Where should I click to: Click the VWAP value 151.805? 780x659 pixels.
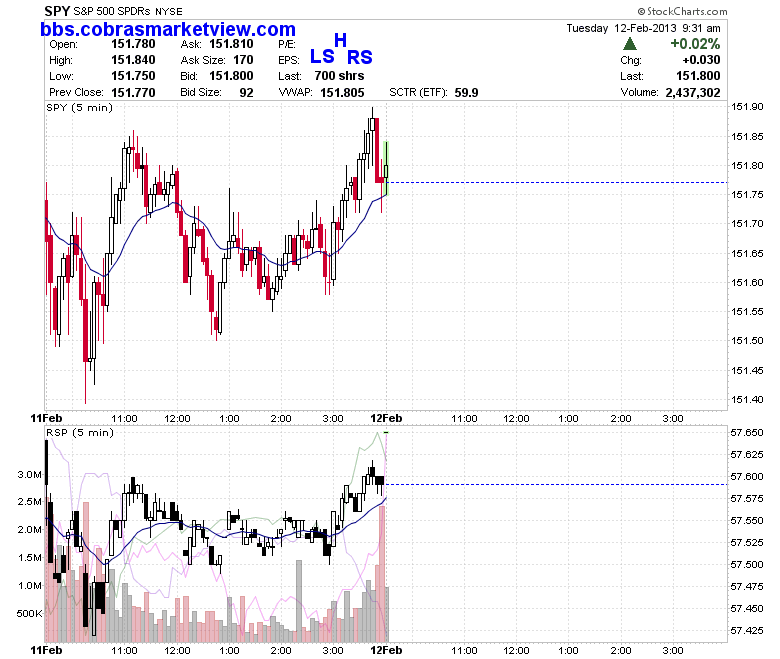pyautogui.click(x=342, y=93)
